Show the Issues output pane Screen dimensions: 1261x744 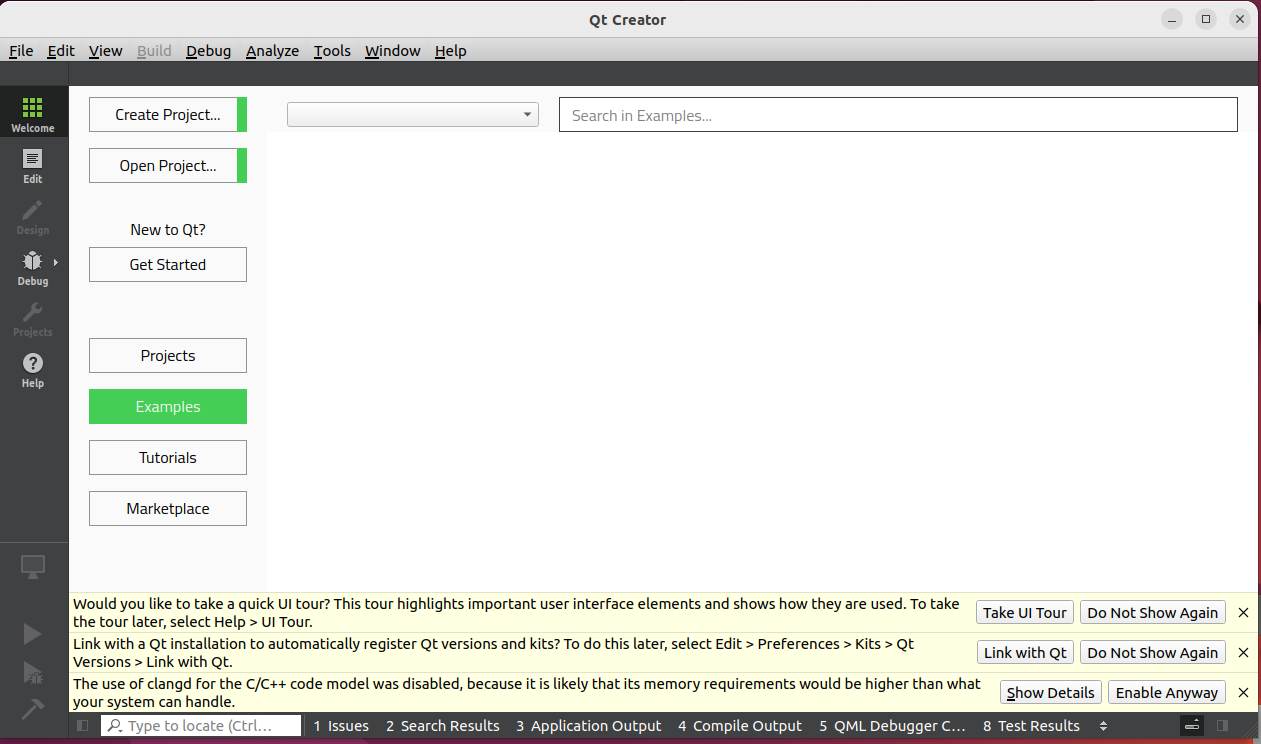coord(341,726)
